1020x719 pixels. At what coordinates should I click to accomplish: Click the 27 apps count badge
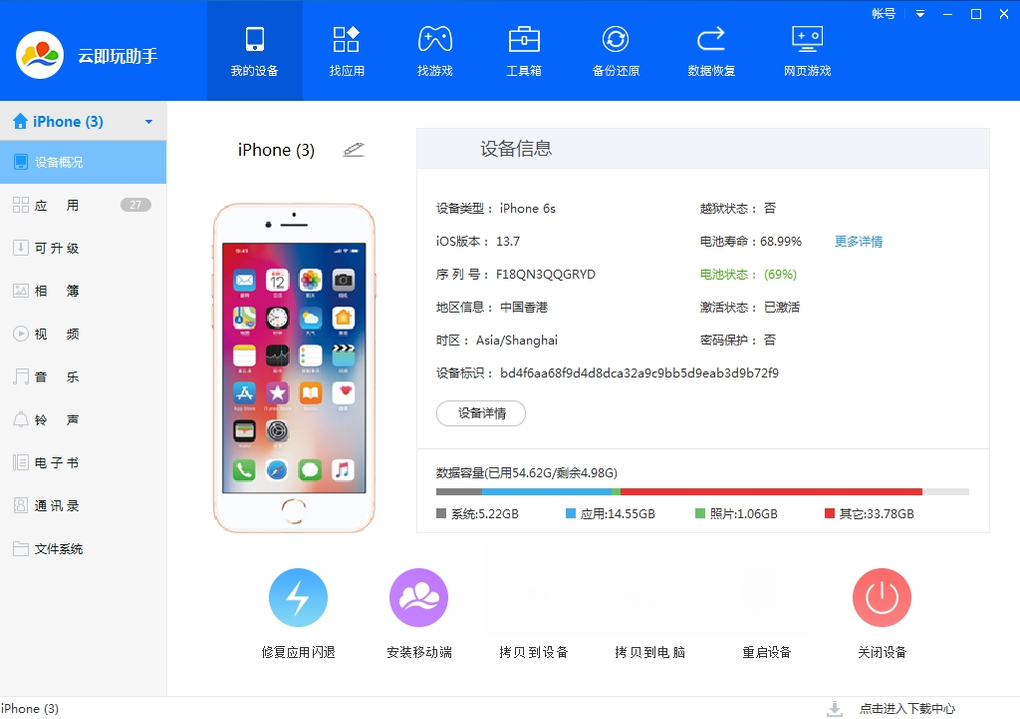(x=135, y=205)
